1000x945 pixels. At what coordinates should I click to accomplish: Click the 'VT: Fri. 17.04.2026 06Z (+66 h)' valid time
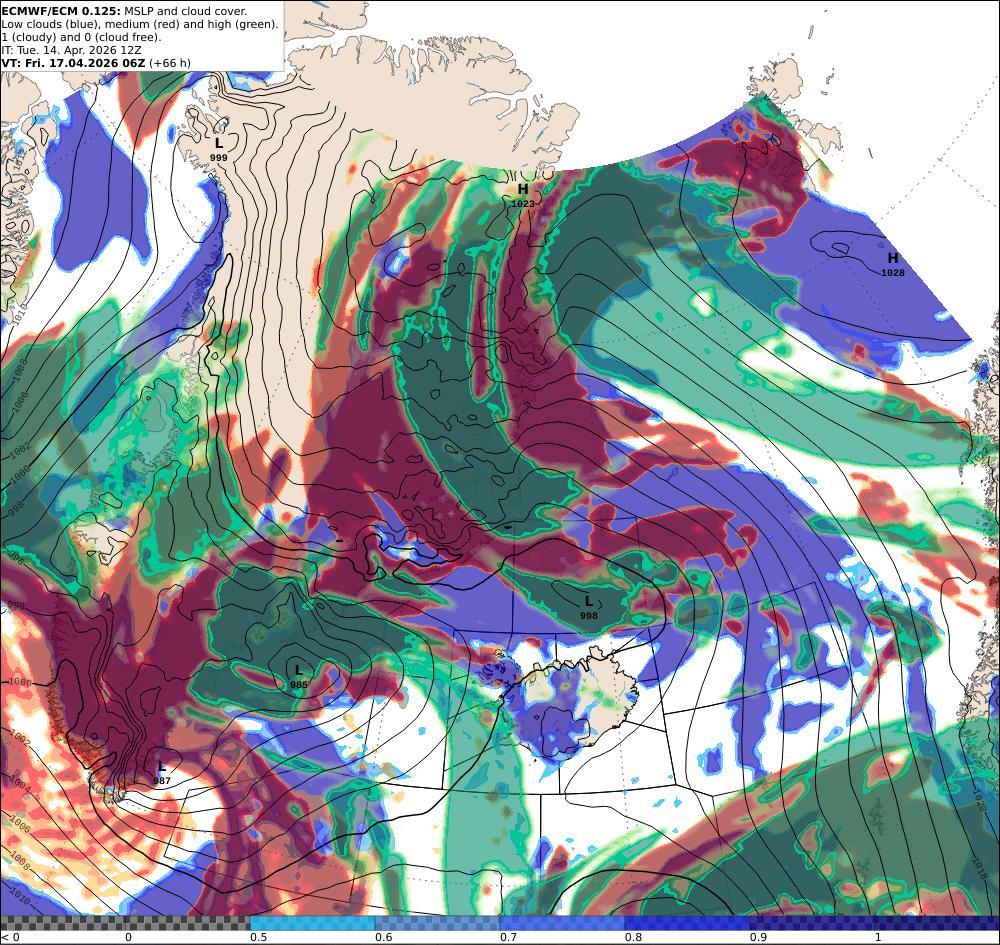(96, 63)
